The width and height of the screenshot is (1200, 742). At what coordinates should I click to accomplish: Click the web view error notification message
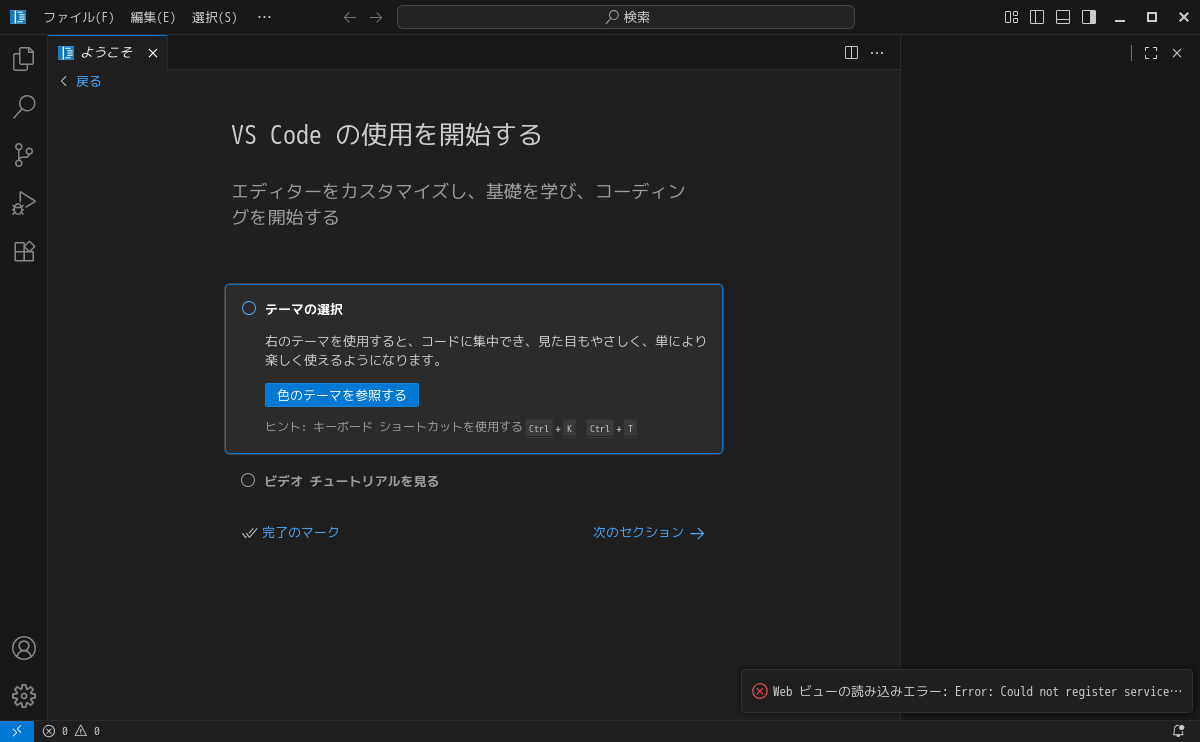977,691
